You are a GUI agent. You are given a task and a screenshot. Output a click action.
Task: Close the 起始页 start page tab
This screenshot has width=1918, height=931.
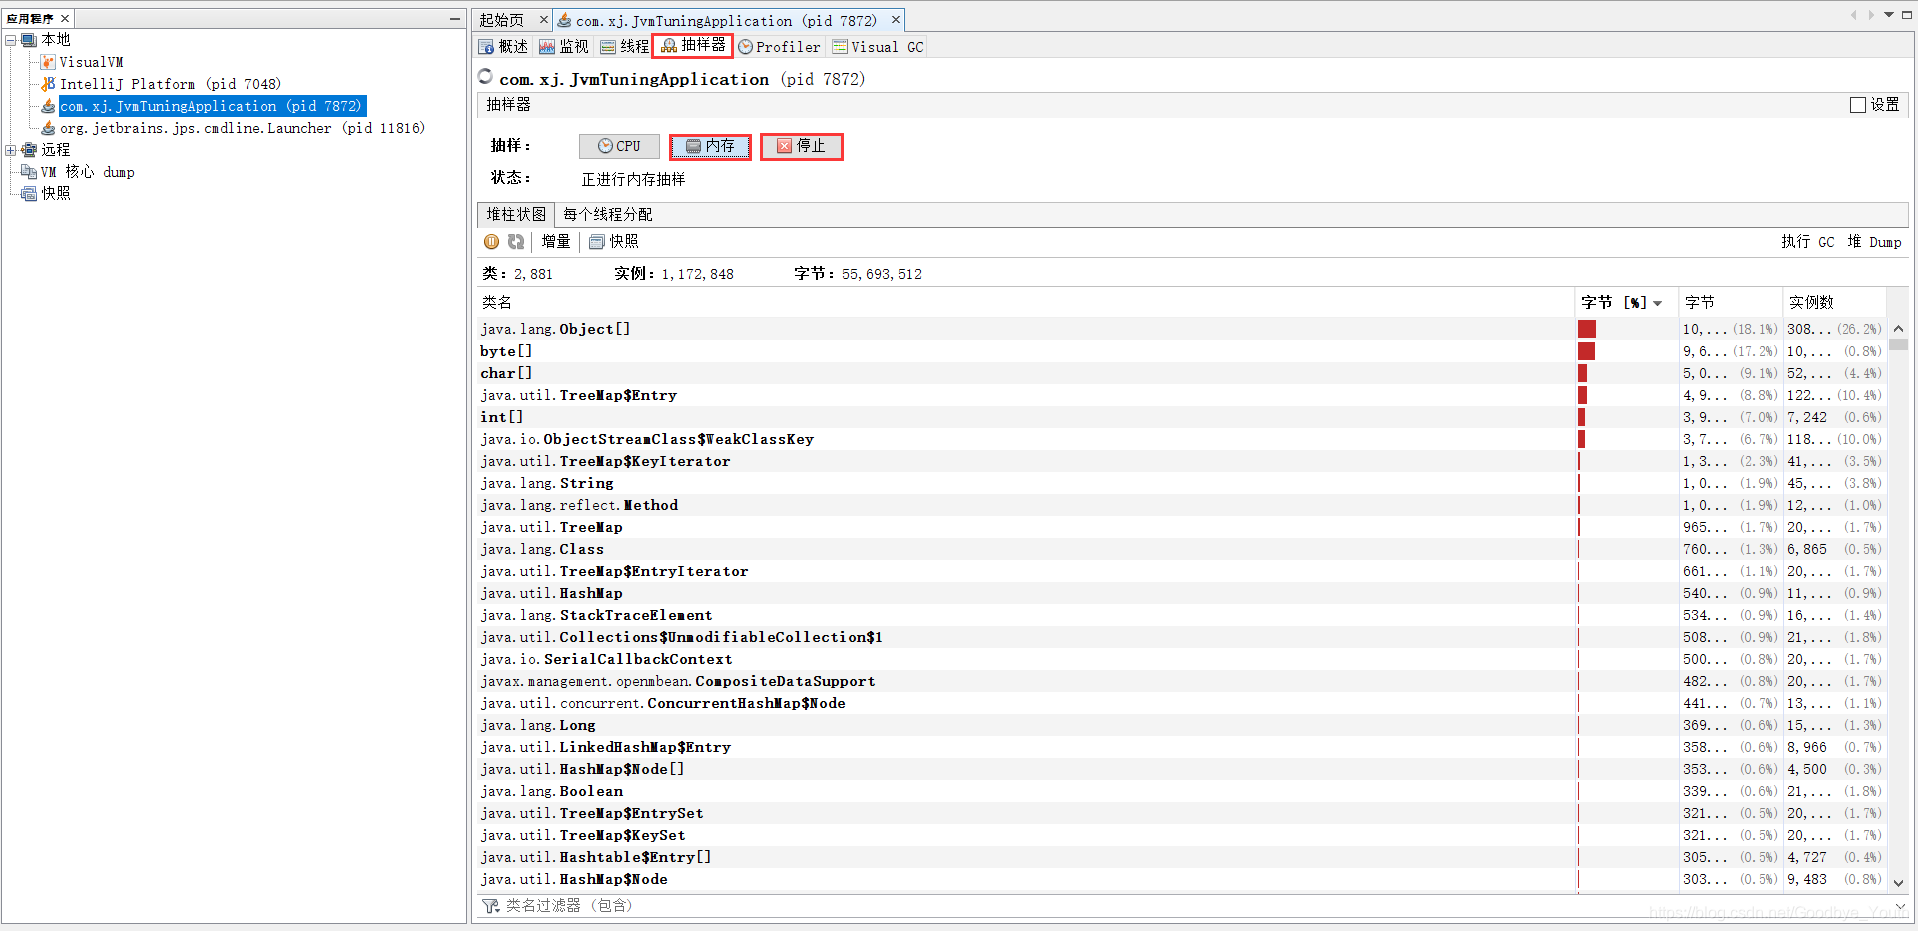click(544, 20)
